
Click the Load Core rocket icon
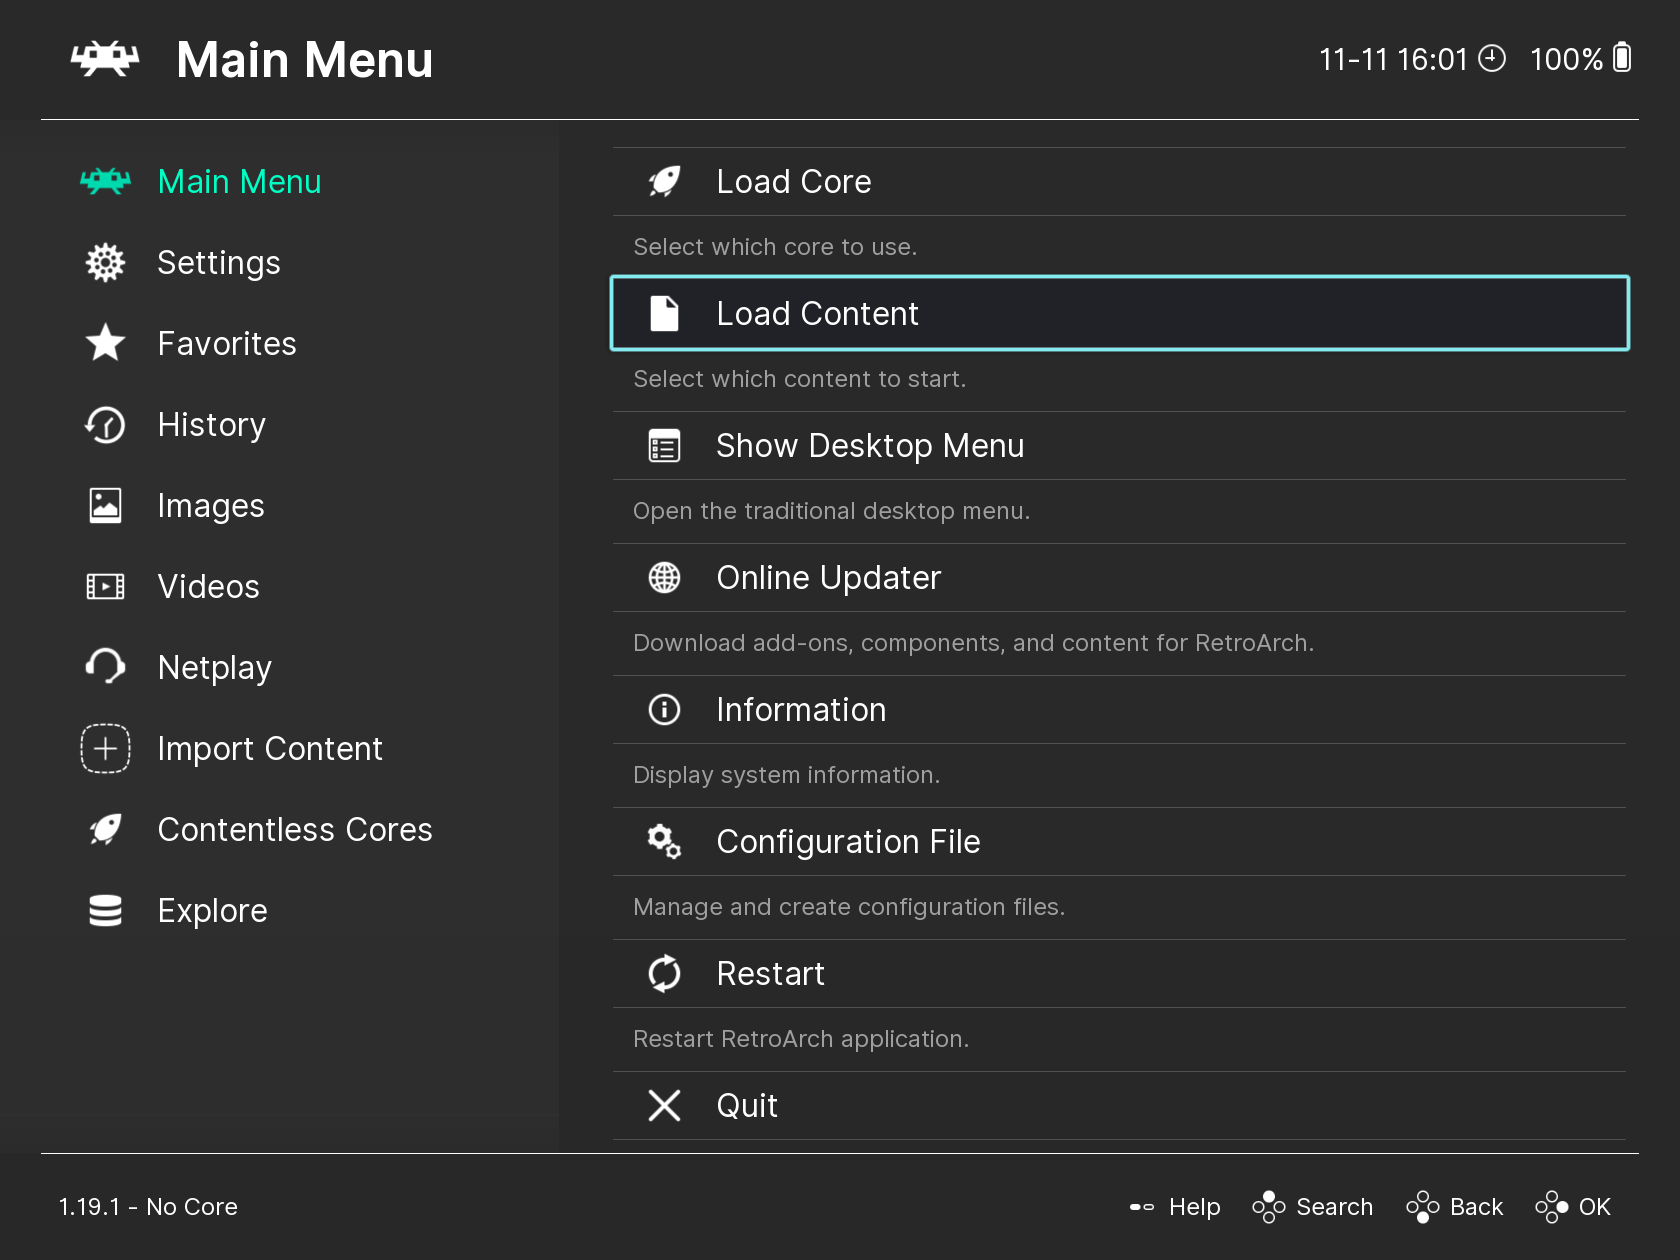tap(664, 181)
